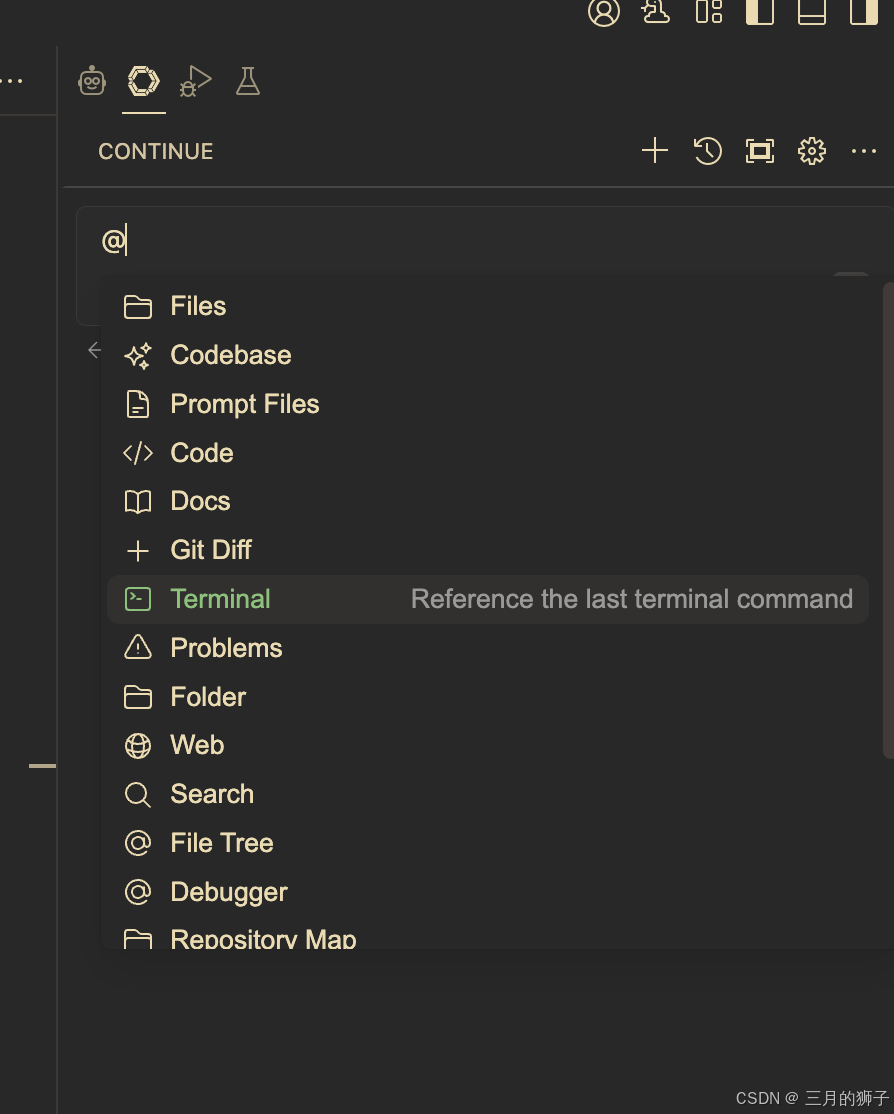Select Codebase from the context list

[230, 355]
